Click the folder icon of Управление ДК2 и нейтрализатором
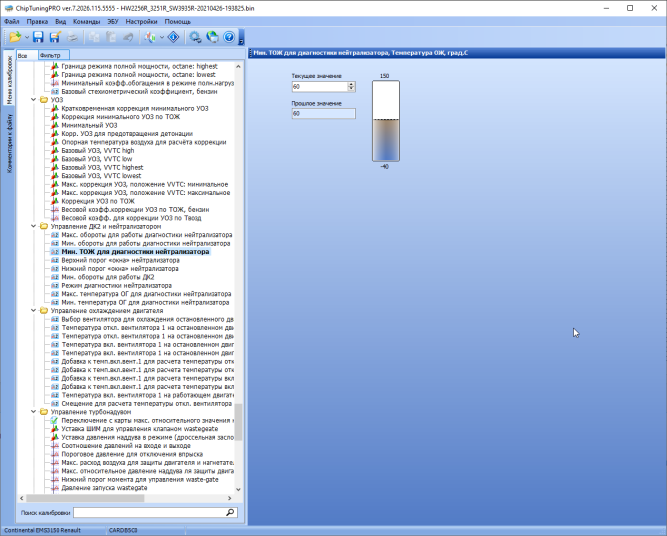The height and width of the screenshot is (536, 667). coord(43,226)
